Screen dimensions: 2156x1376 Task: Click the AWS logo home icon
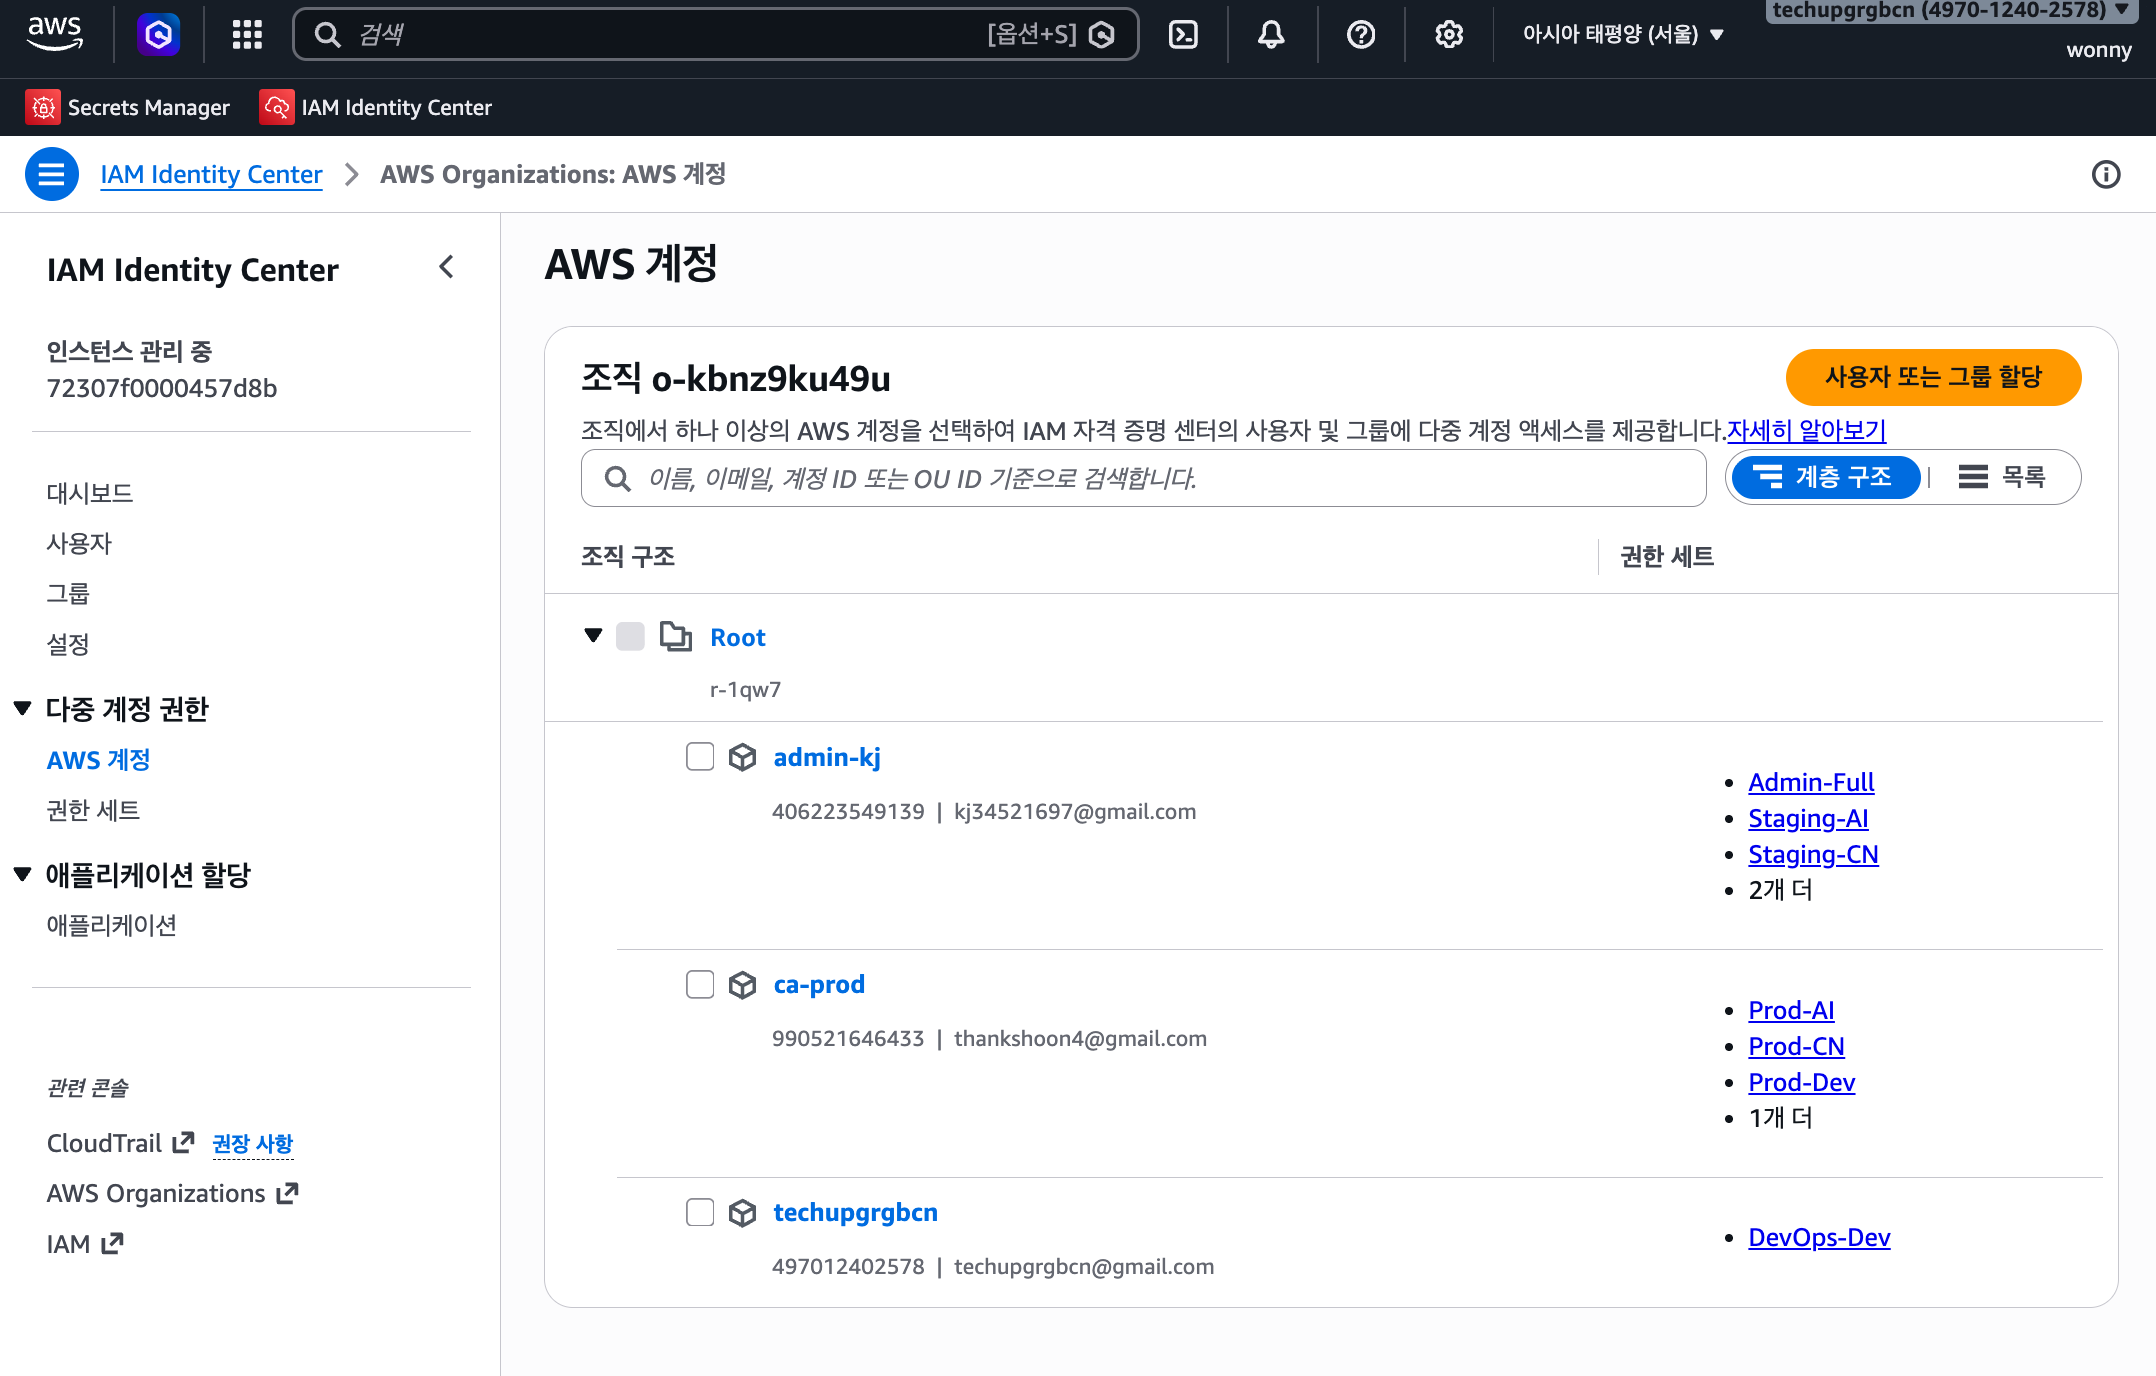pos(55,33)
